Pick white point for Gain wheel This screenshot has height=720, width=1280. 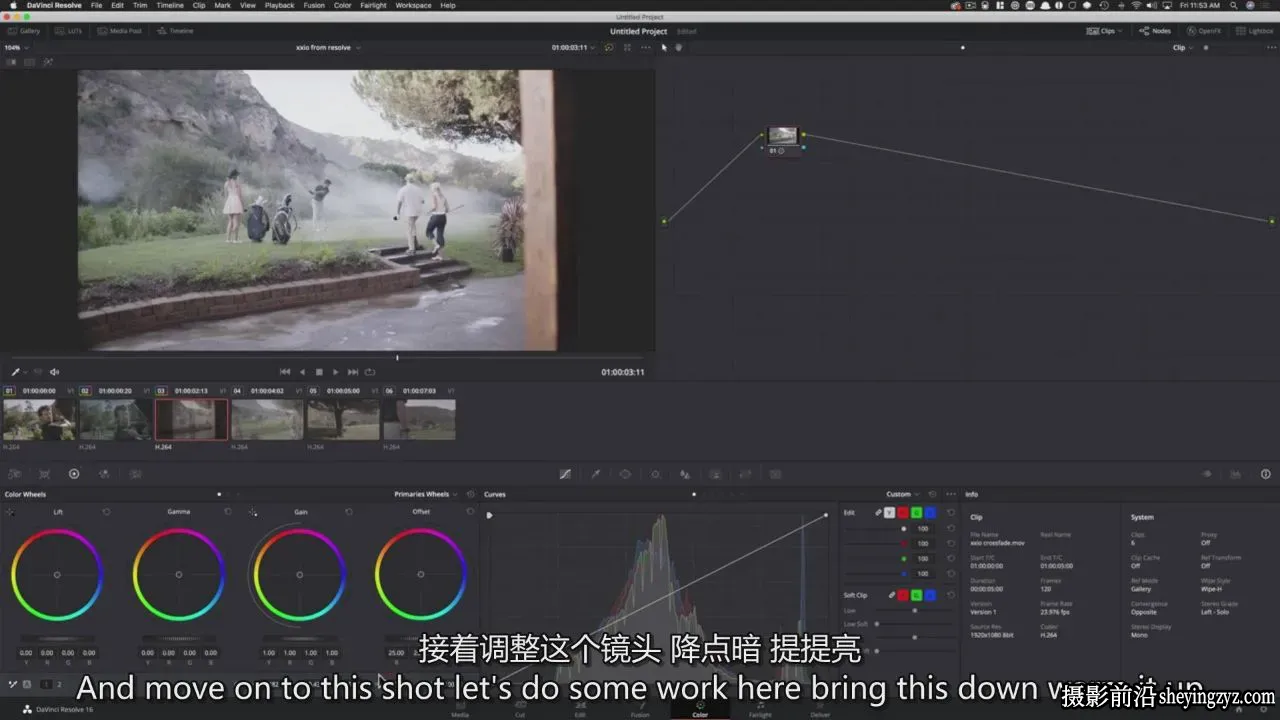(x=253, y=513)
